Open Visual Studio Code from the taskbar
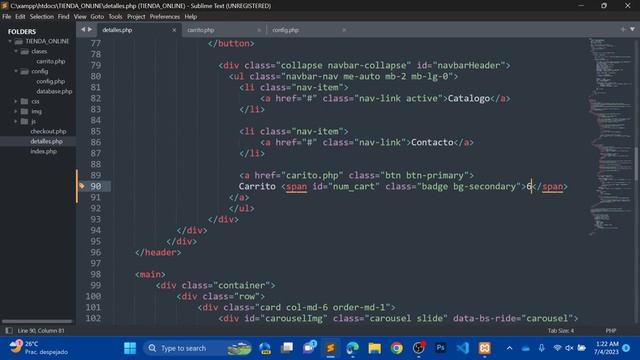This screenshot has height=360, width=640. pos(462,348)
